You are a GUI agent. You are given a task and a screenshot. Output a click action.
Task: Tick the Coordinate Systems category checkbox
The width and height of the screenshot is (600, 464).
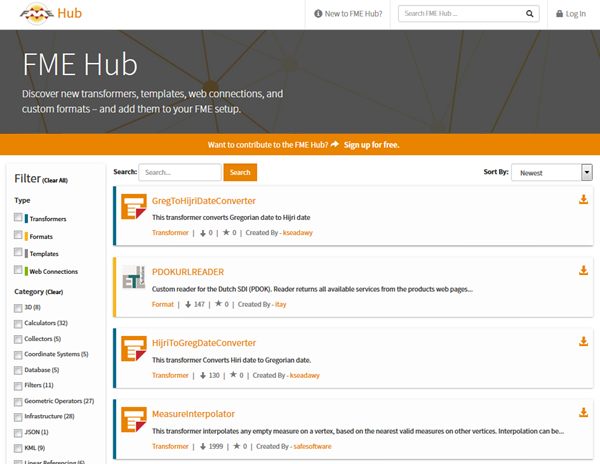coord(18,355)
